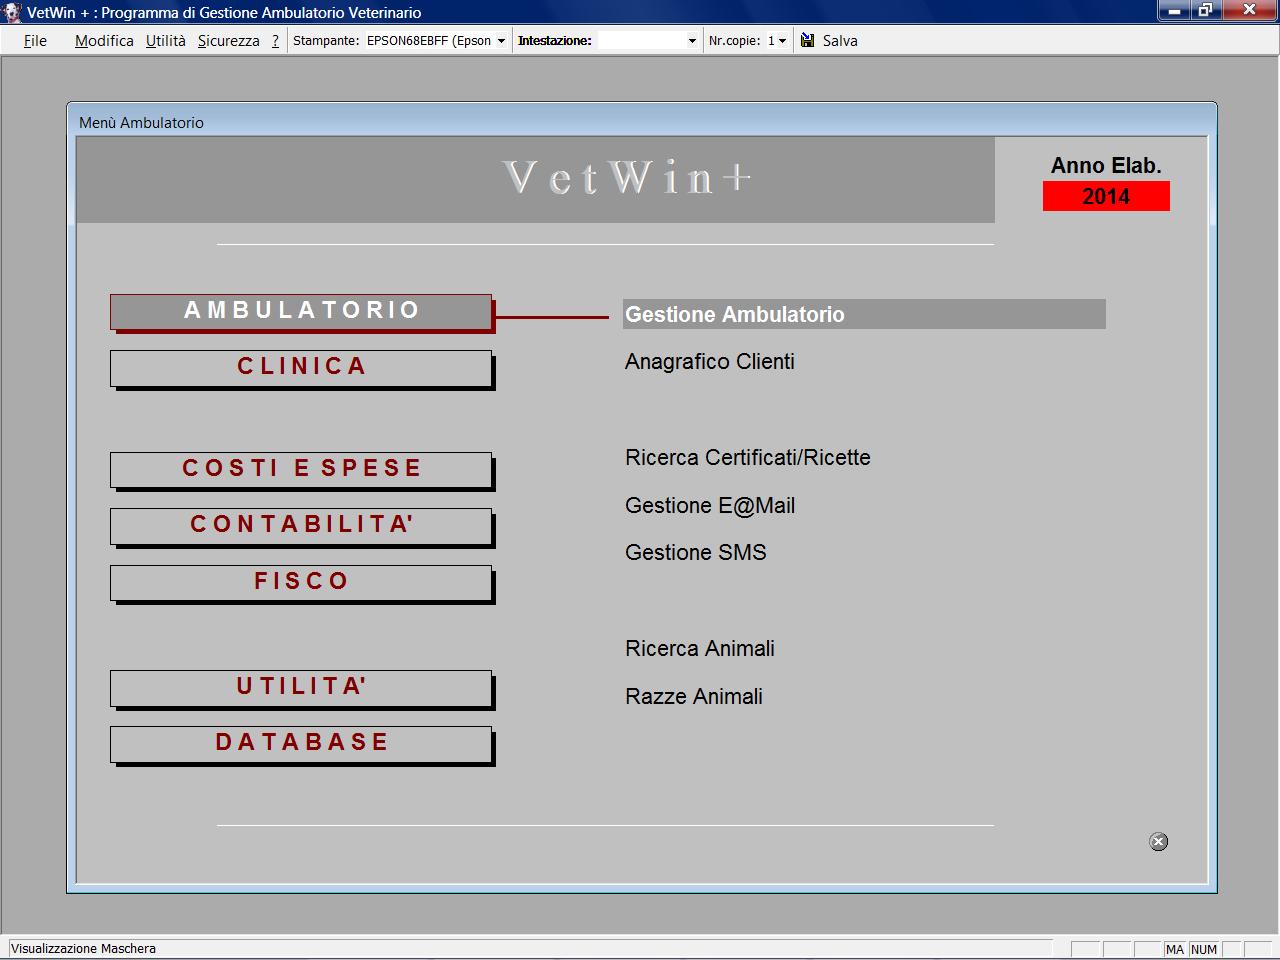Click the Menù Ambulatorio window title
The width and height of the screenshot is (1280, 960).
click(x=141, y=123)
